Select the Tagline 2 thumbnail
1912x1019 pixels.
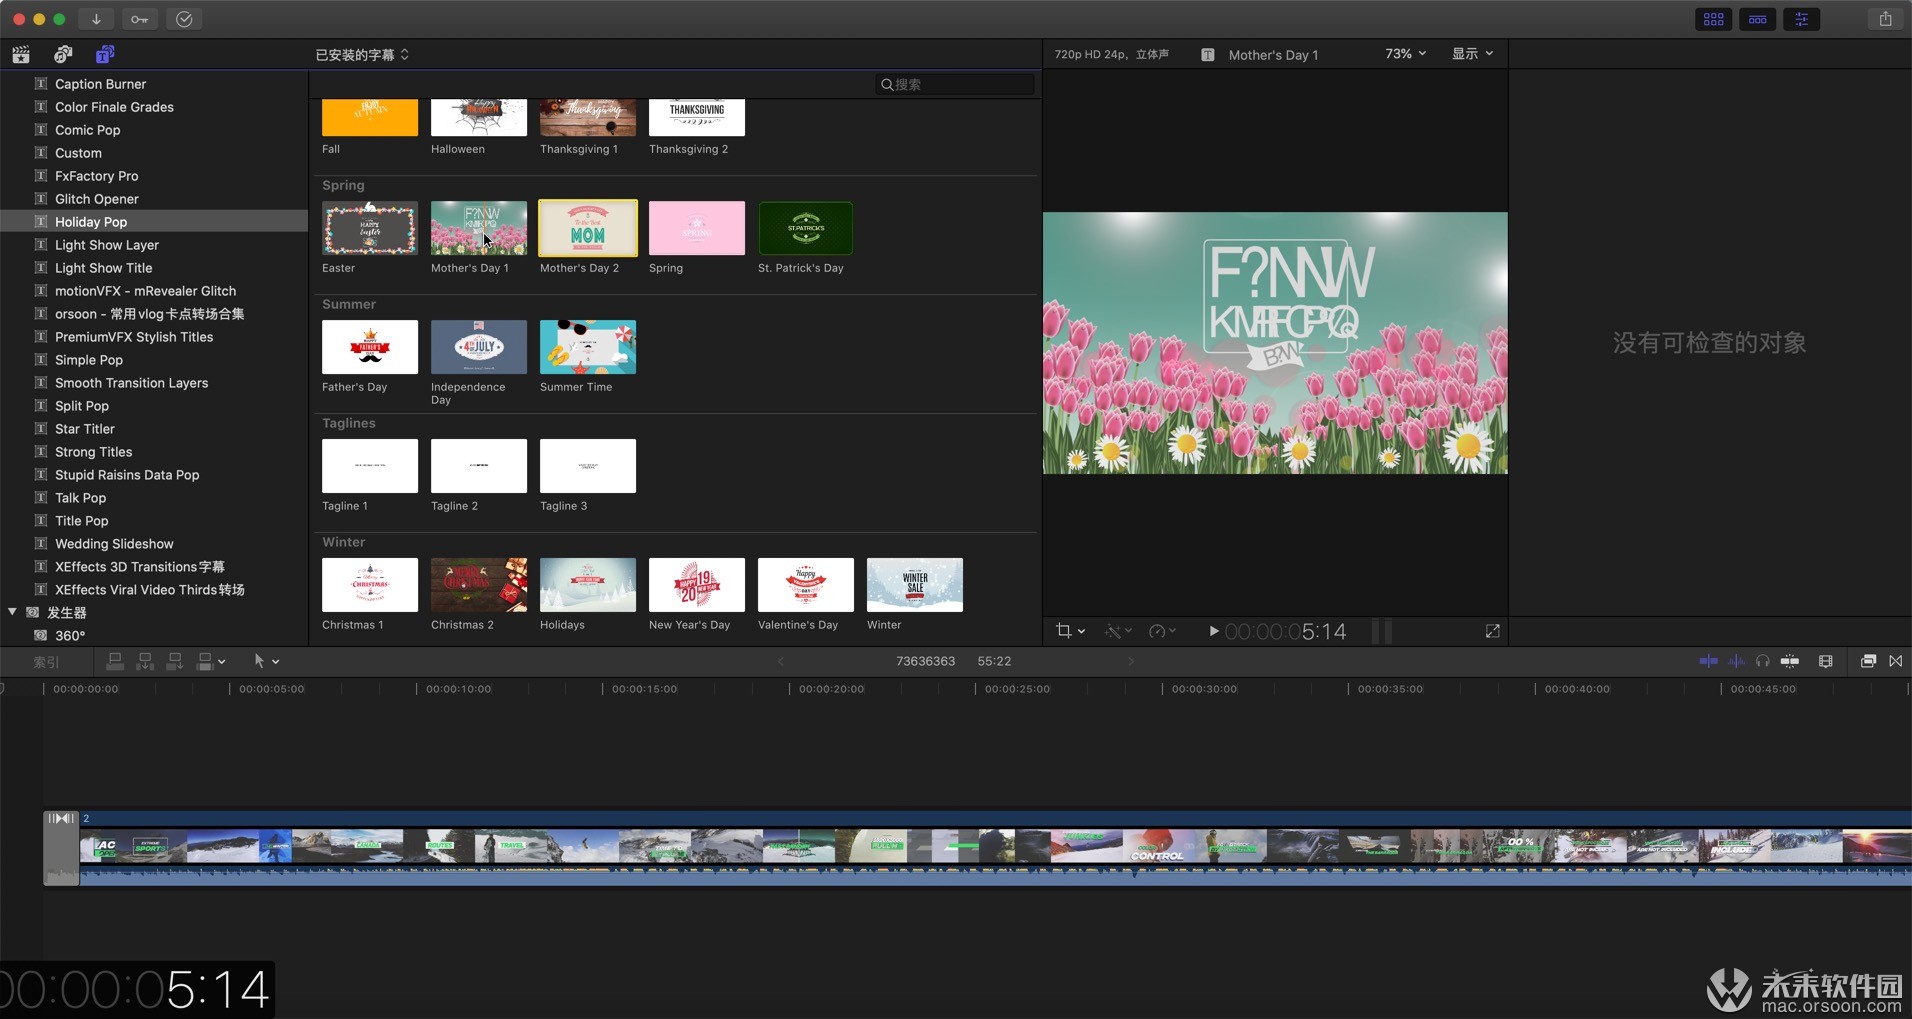click(479, 466)
